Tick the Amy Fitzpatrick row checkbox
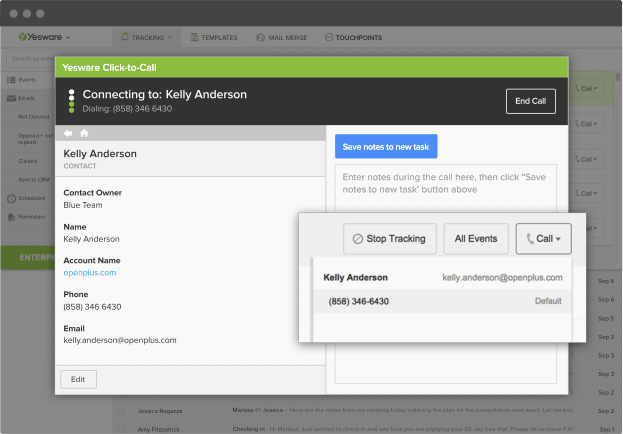 (122, 429)
